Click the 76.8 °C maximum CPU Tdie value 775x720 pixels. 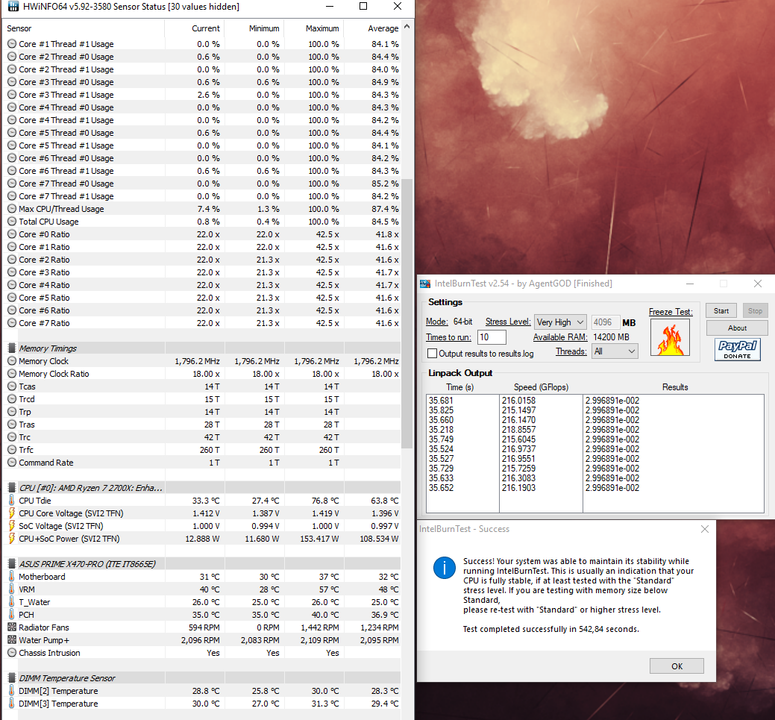point(323,501)
